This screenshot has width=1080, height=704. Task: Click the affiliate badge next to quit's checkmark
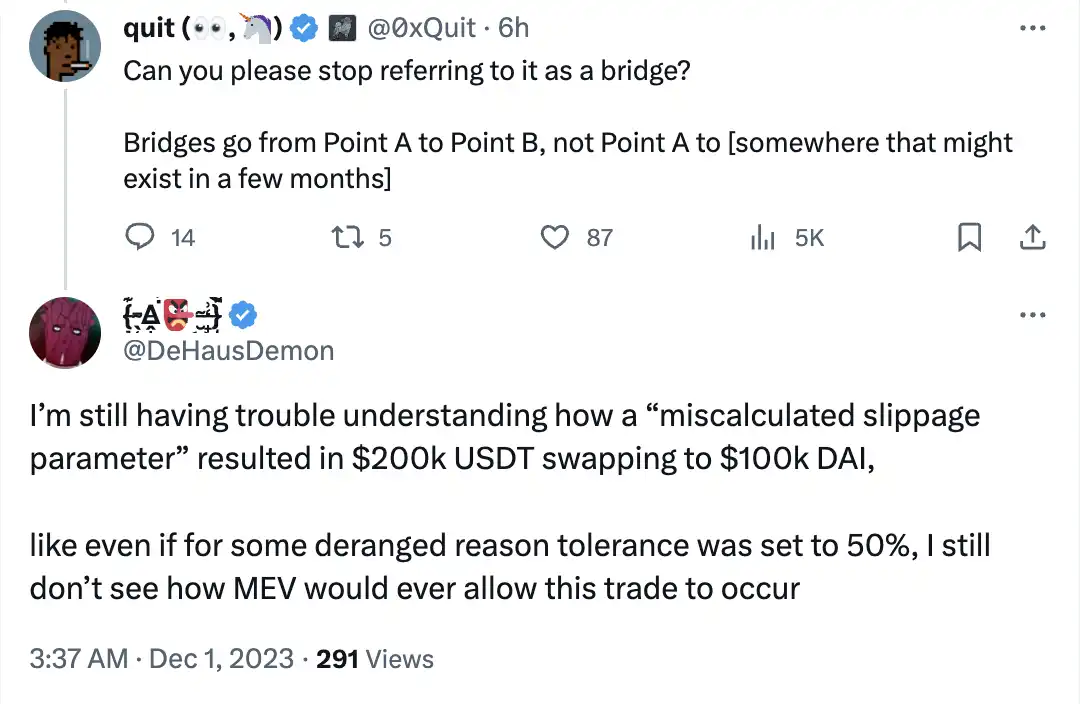click(x=339, y=29)
